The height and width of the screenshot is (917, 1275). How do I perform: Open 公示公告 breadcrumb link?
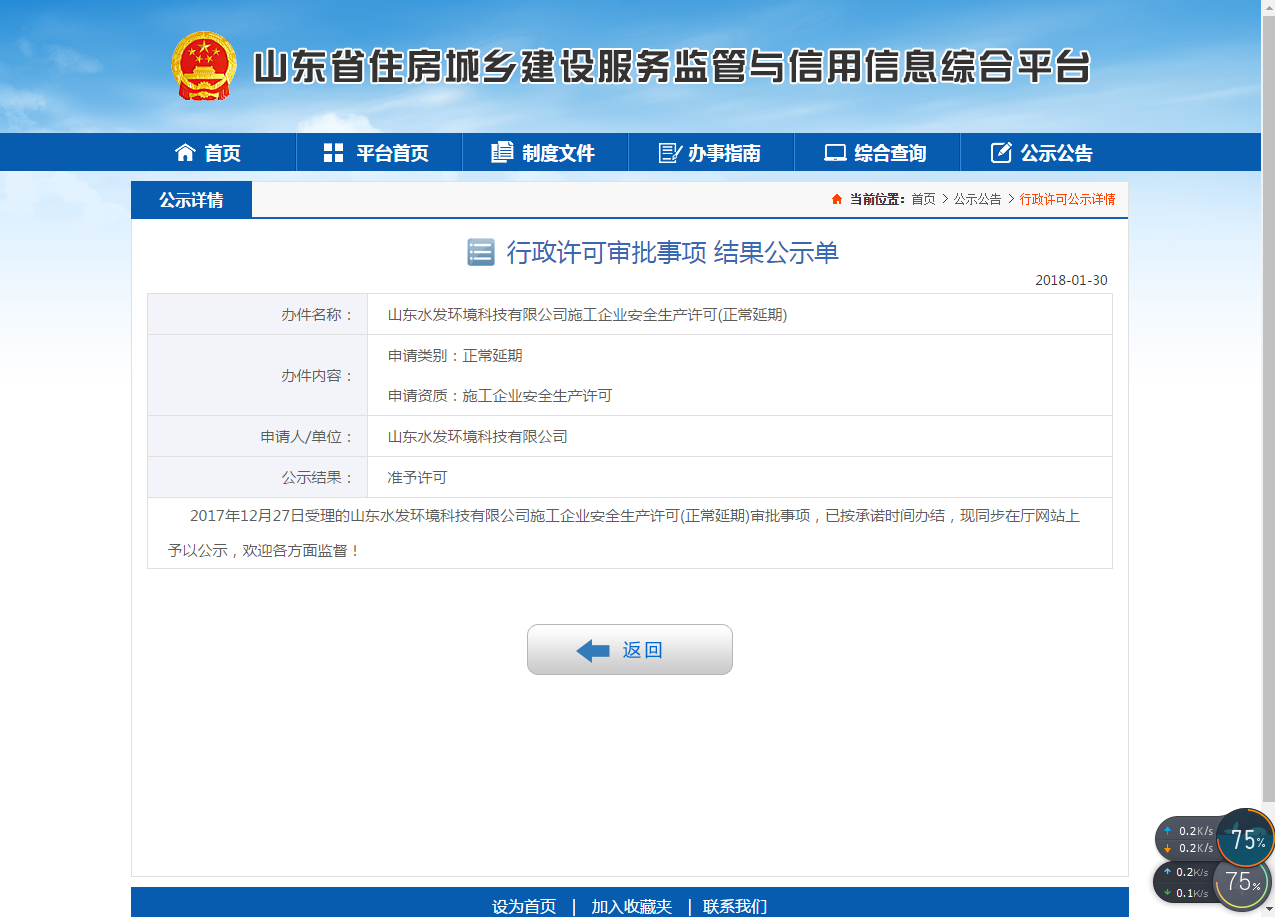tap(977, 199)
